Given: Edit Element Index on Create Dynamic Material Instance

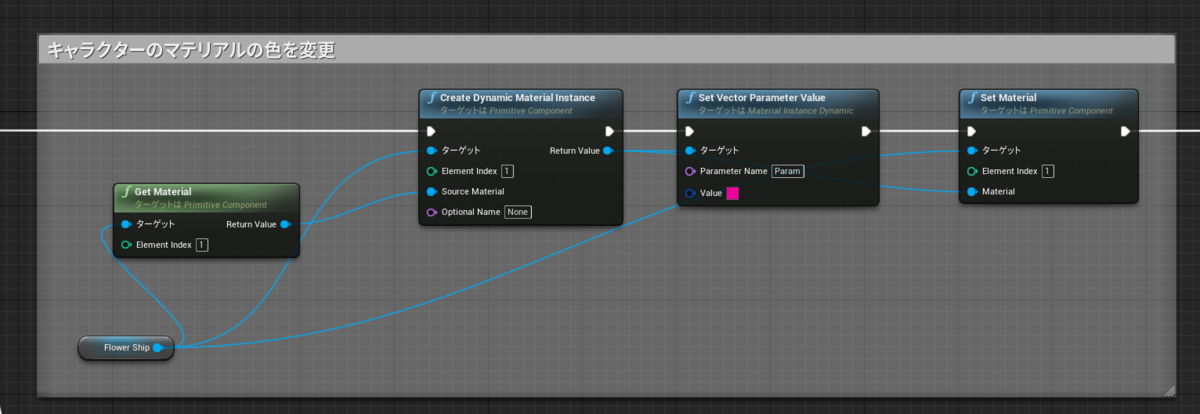Looking at the screenshot, I should [508, 171].
